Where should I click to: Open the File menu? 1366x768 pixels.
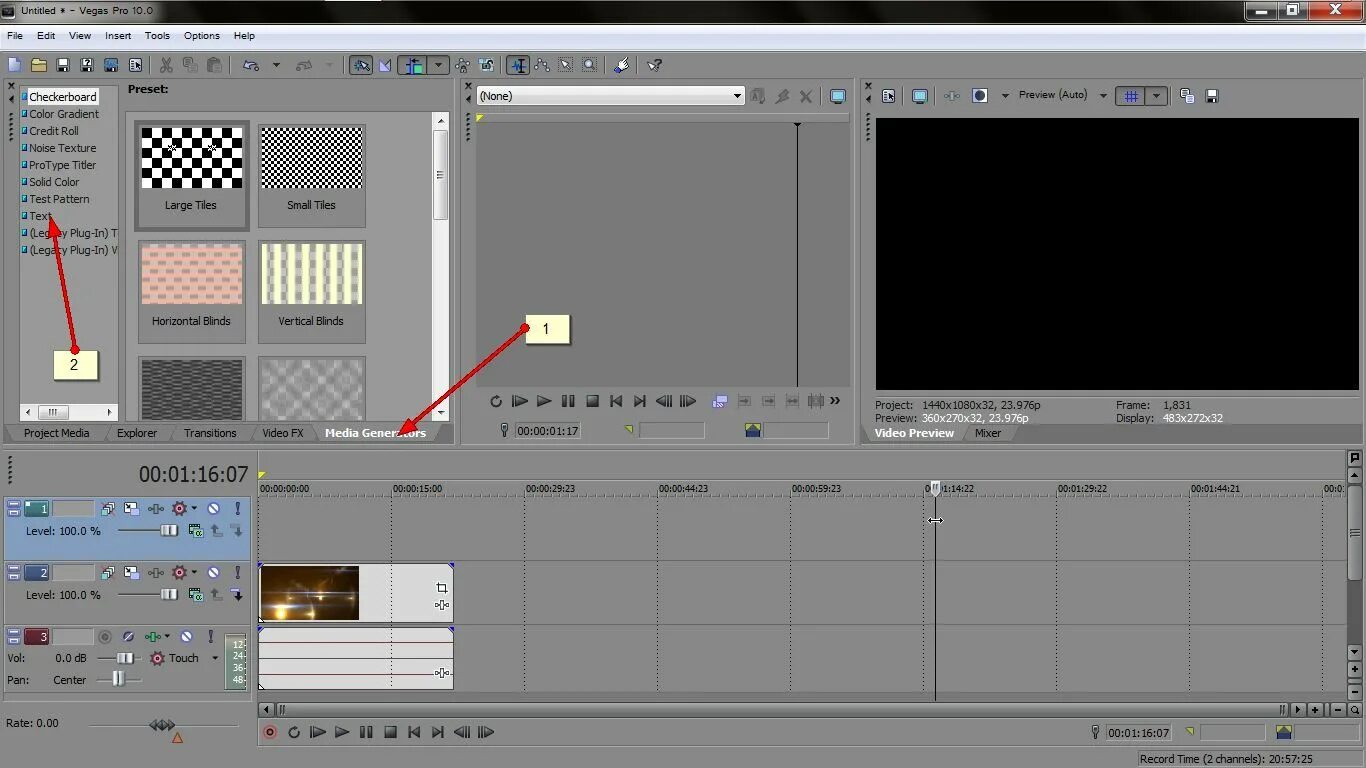15,35
